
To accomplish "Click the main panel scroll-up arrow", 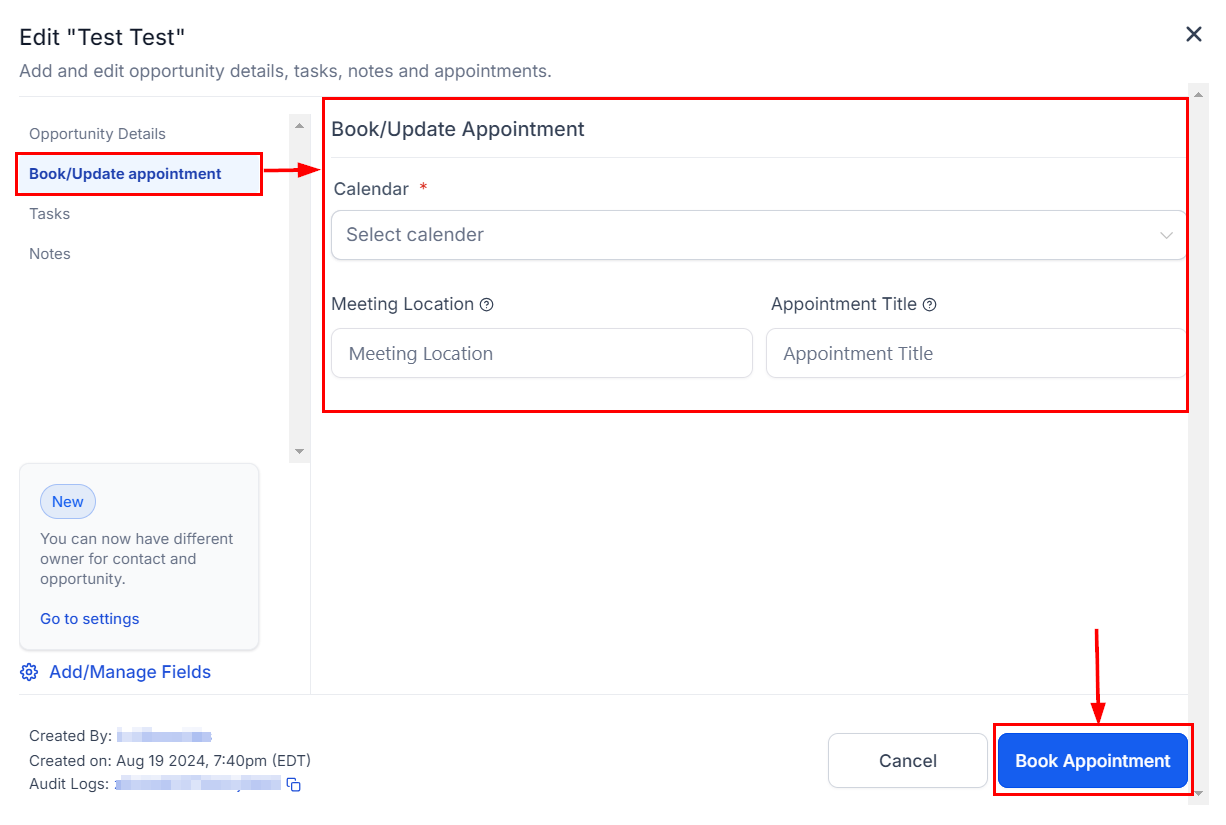I will click(x=1200, y=93).
